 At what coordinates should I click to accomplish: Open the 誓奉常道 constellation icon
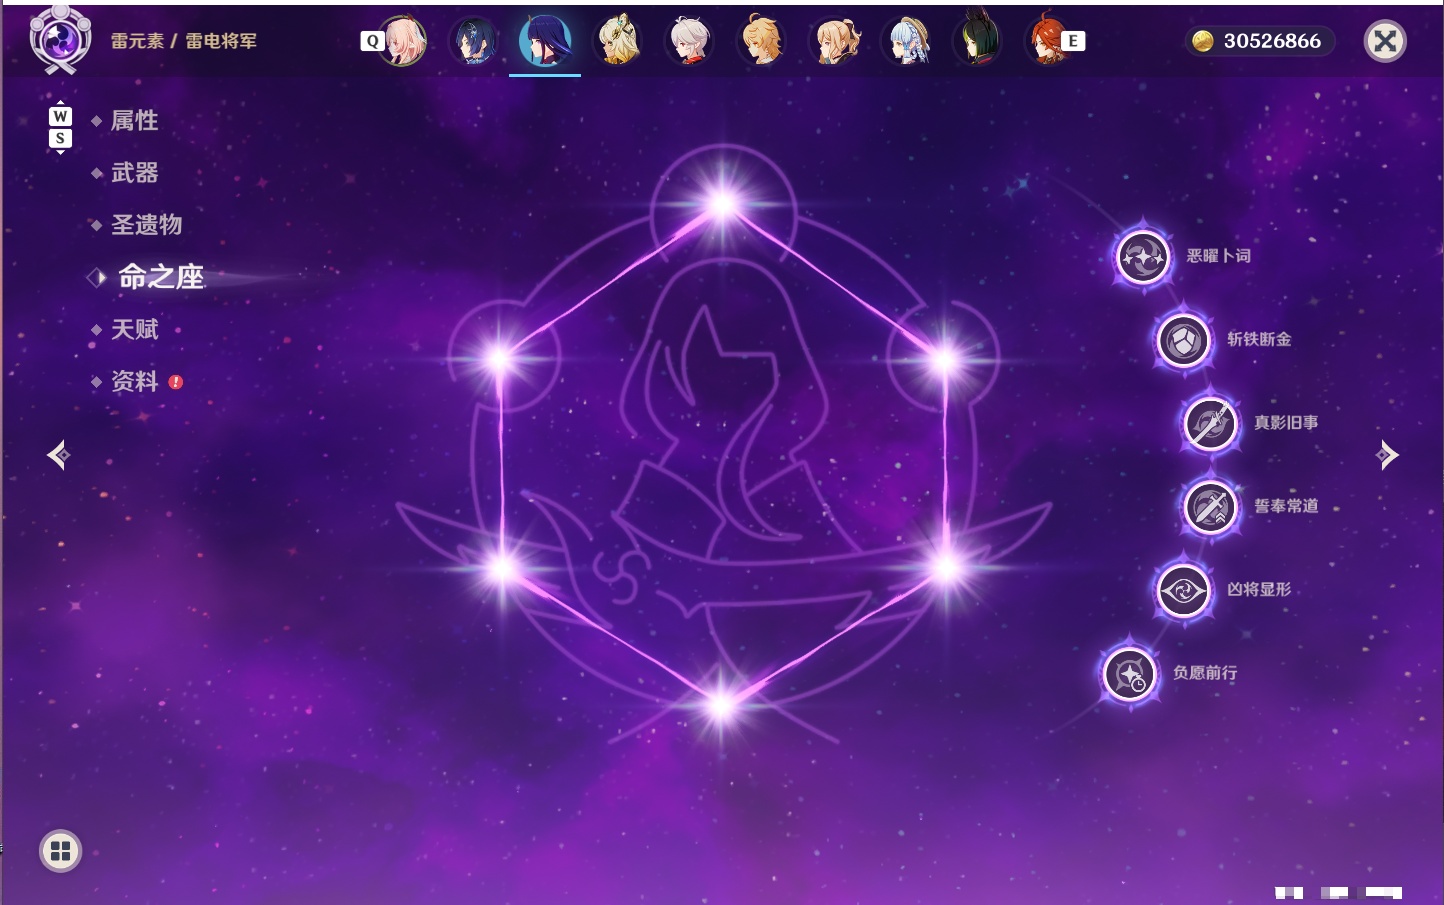click(1210, 507)
